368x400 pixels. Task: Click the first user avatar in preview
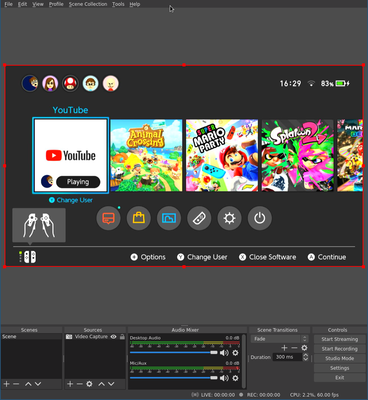(30, 83)
